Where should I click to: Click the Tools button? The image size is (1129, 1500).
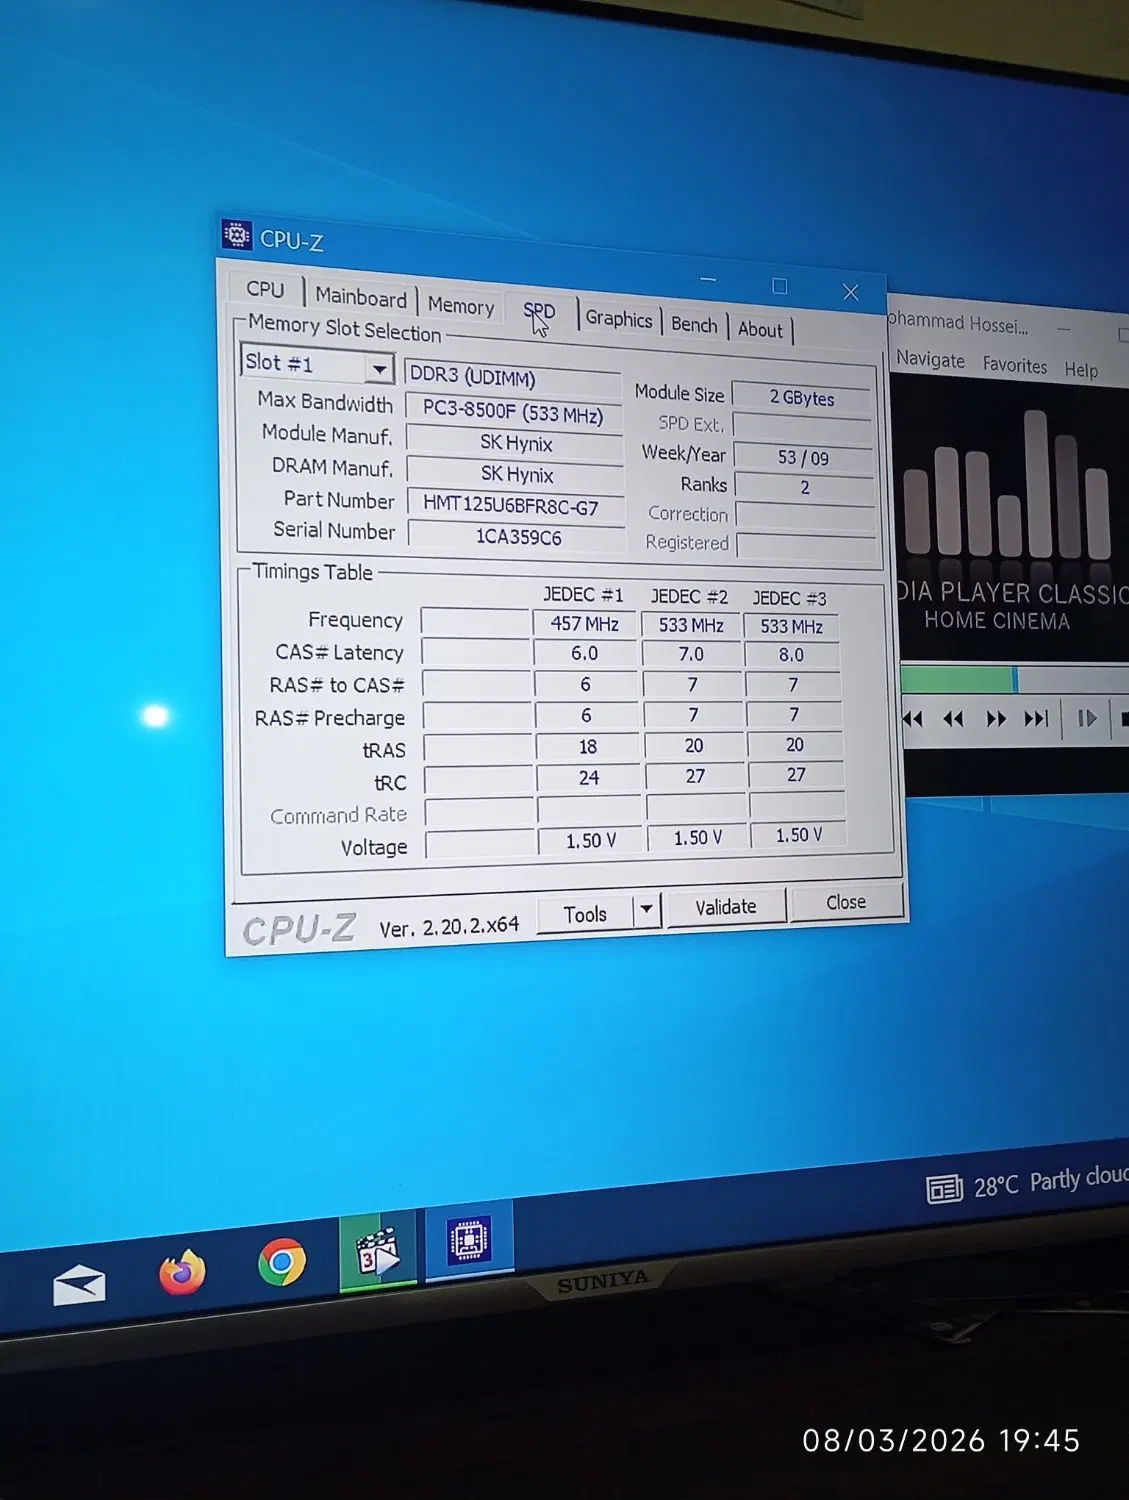click(x=585, y=914)
